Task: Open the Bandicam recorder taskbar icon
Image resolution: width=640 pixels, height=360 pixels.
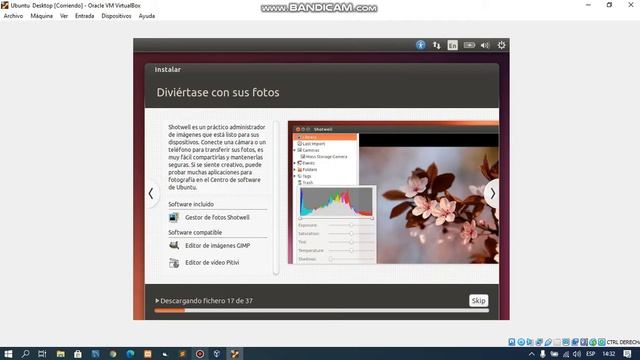Action: (x=200, y=354)
